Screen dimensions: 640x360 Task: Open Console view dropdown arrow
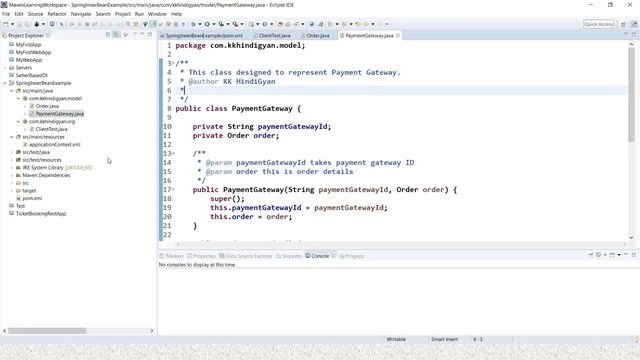point(619,255)
